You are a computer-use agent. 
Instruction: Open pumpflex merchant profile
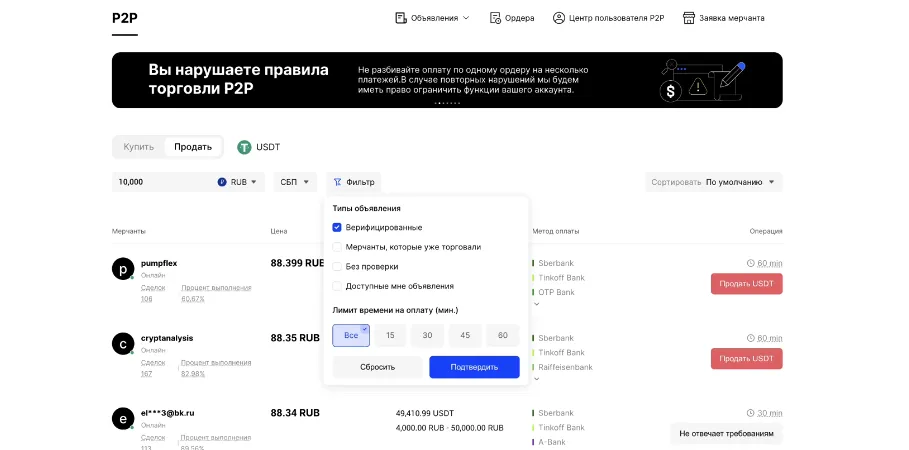[159, 263]
